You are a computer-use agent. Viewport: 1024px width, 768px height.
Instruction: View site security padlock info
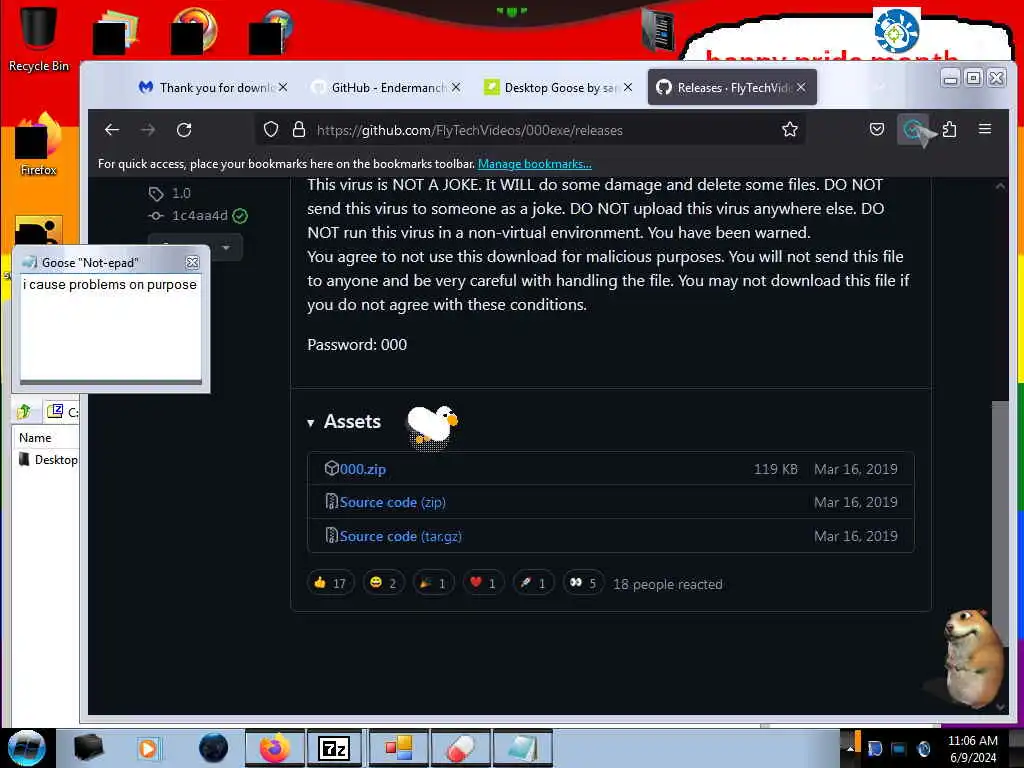(299, 130)
